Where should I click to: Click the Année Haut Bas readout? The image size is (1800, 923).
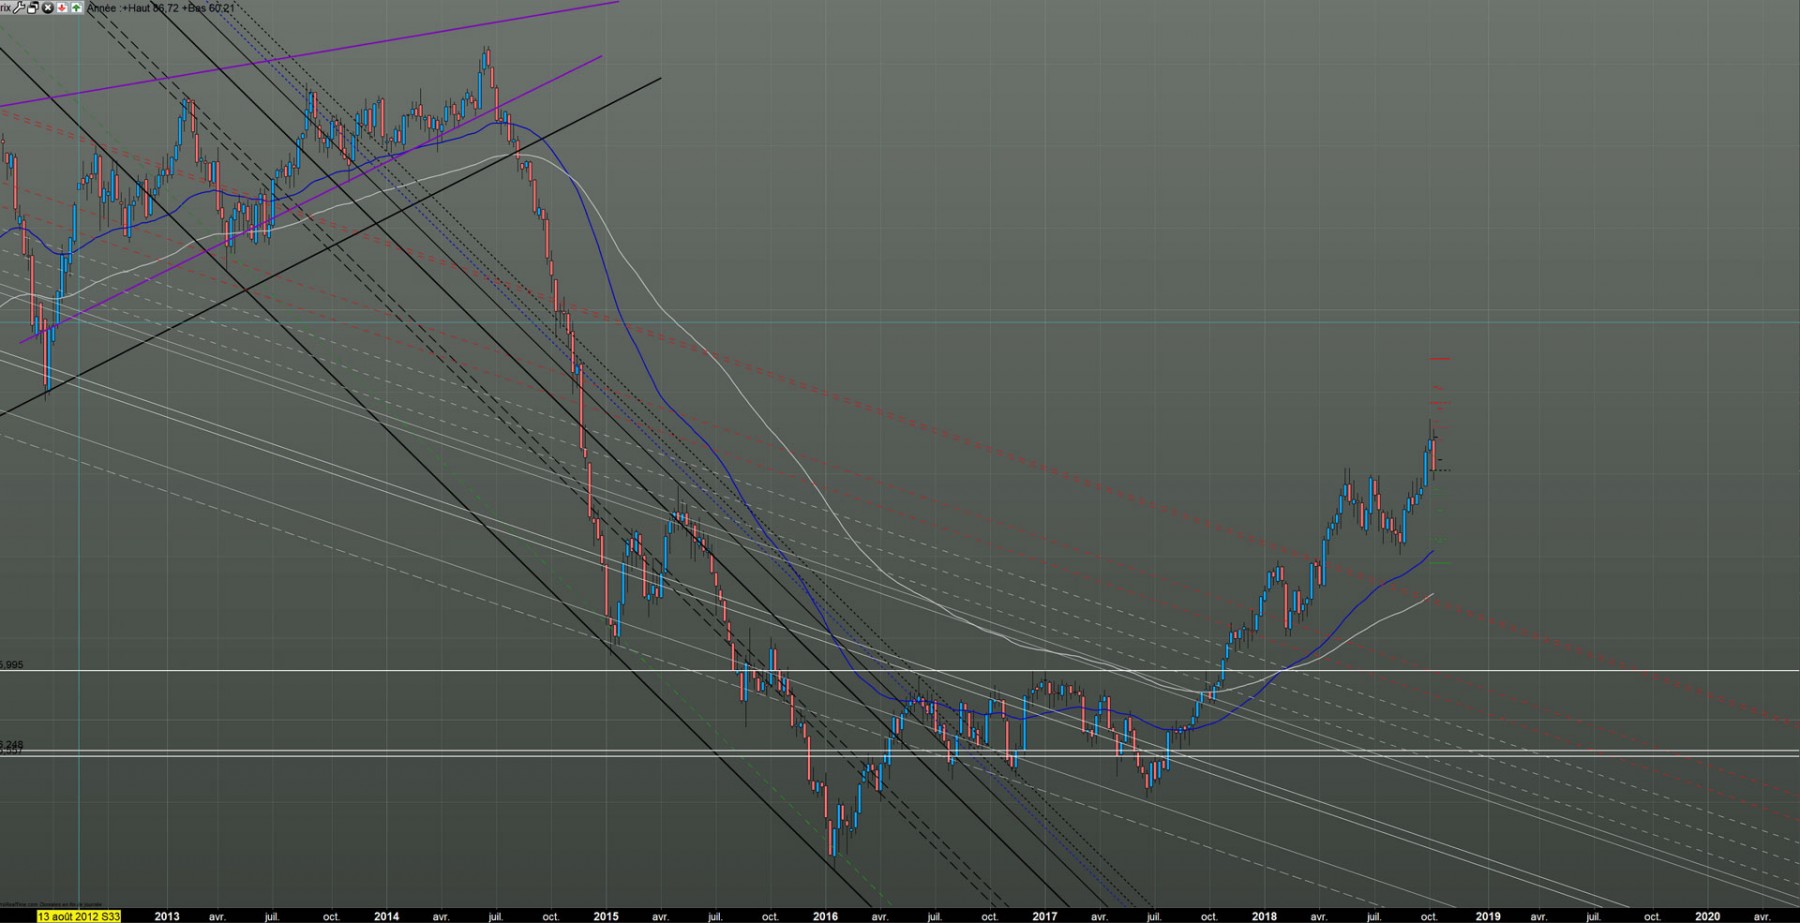[161, 8]
